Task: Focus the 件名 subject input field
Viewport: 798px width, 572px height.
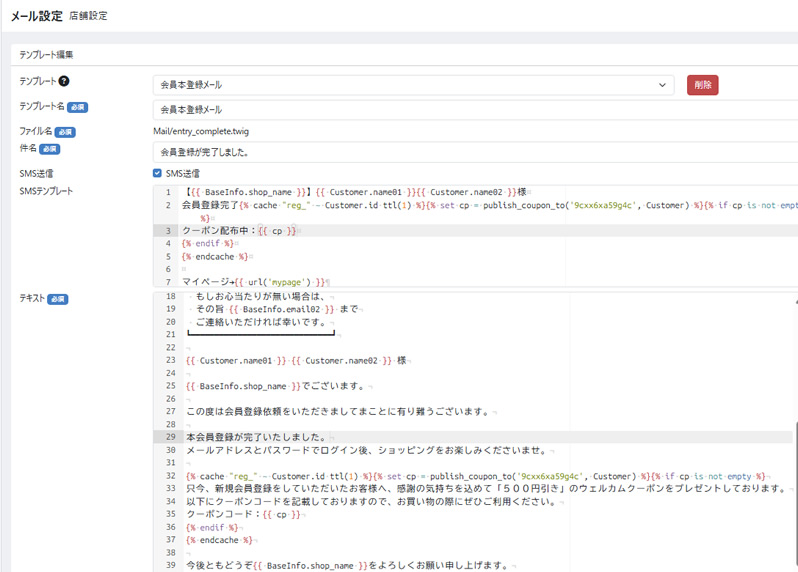Action: 475,152
